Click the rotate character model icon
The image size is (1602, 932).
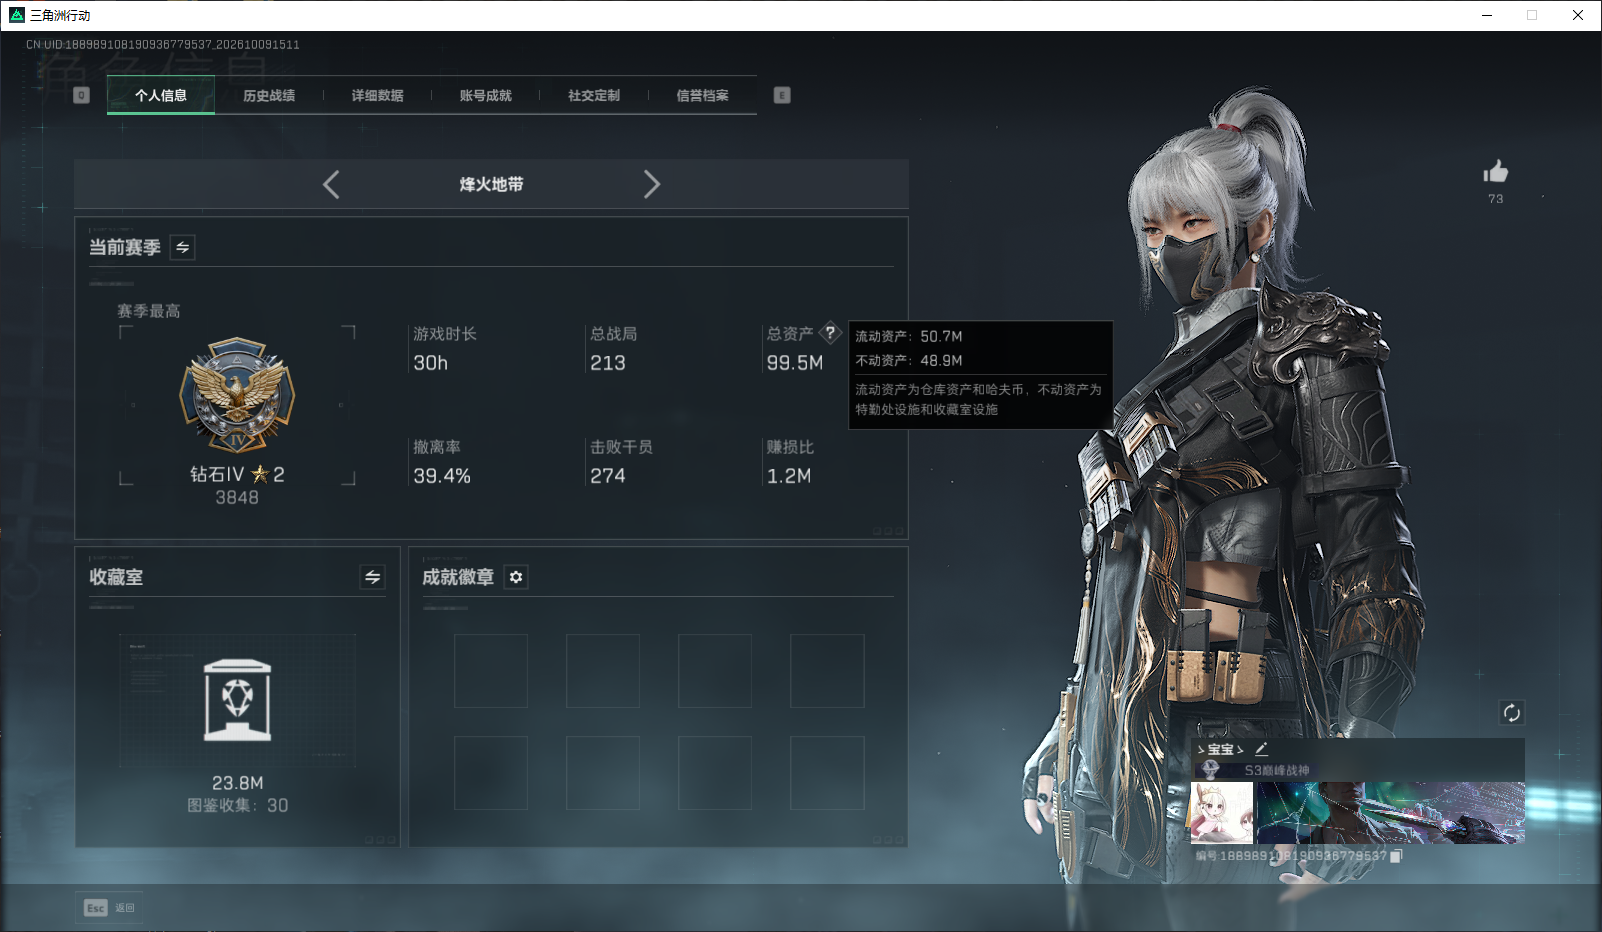[1511, 713]
